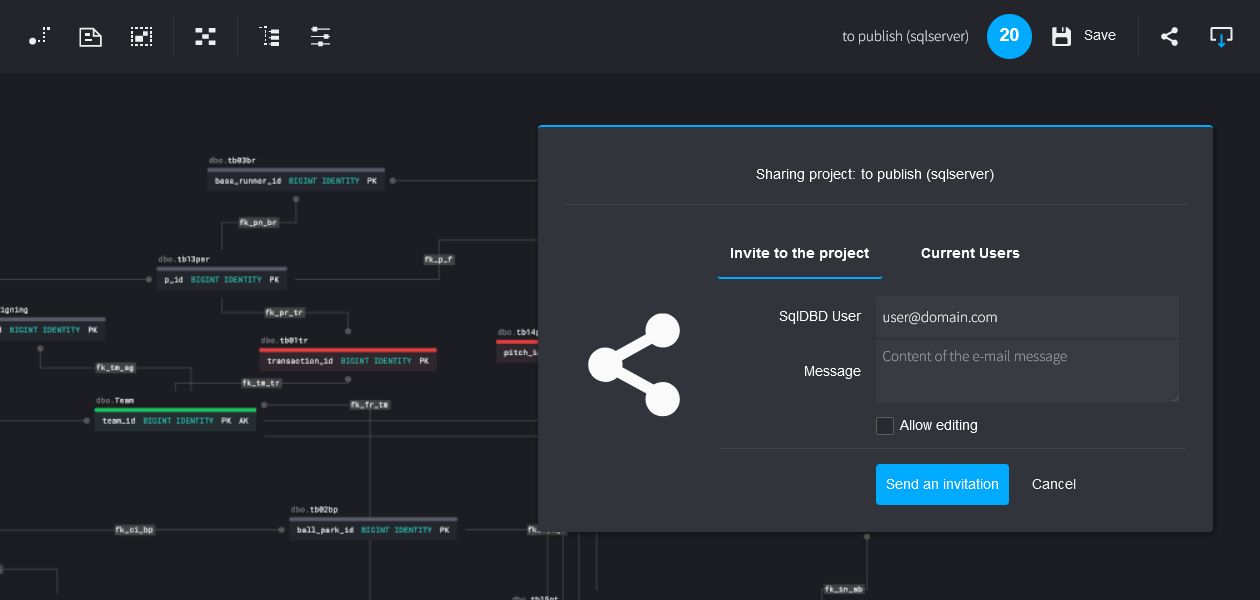Select the Invite to the project tab
The image size is (1260, 600).
pyautogui.click(x=799, y=253)
